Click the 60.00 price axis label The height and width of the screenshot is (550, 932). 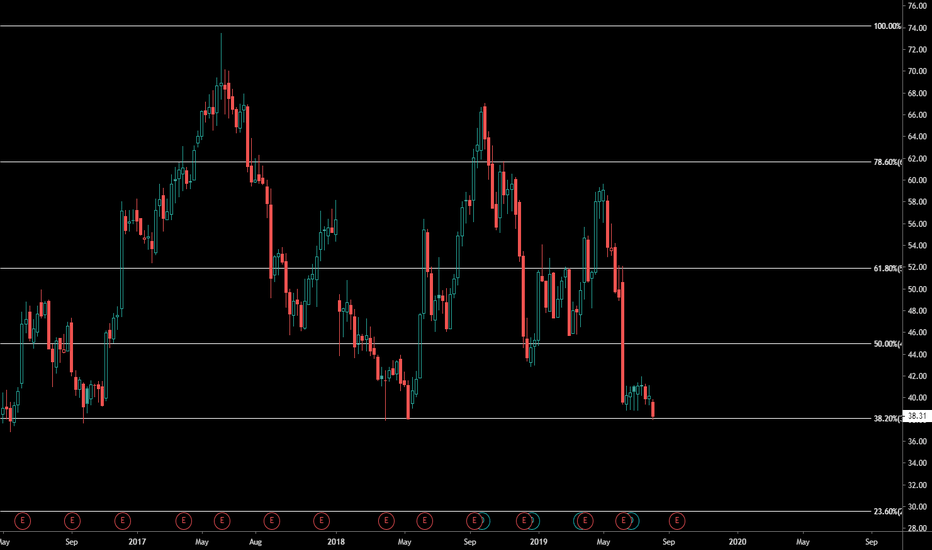917,180
